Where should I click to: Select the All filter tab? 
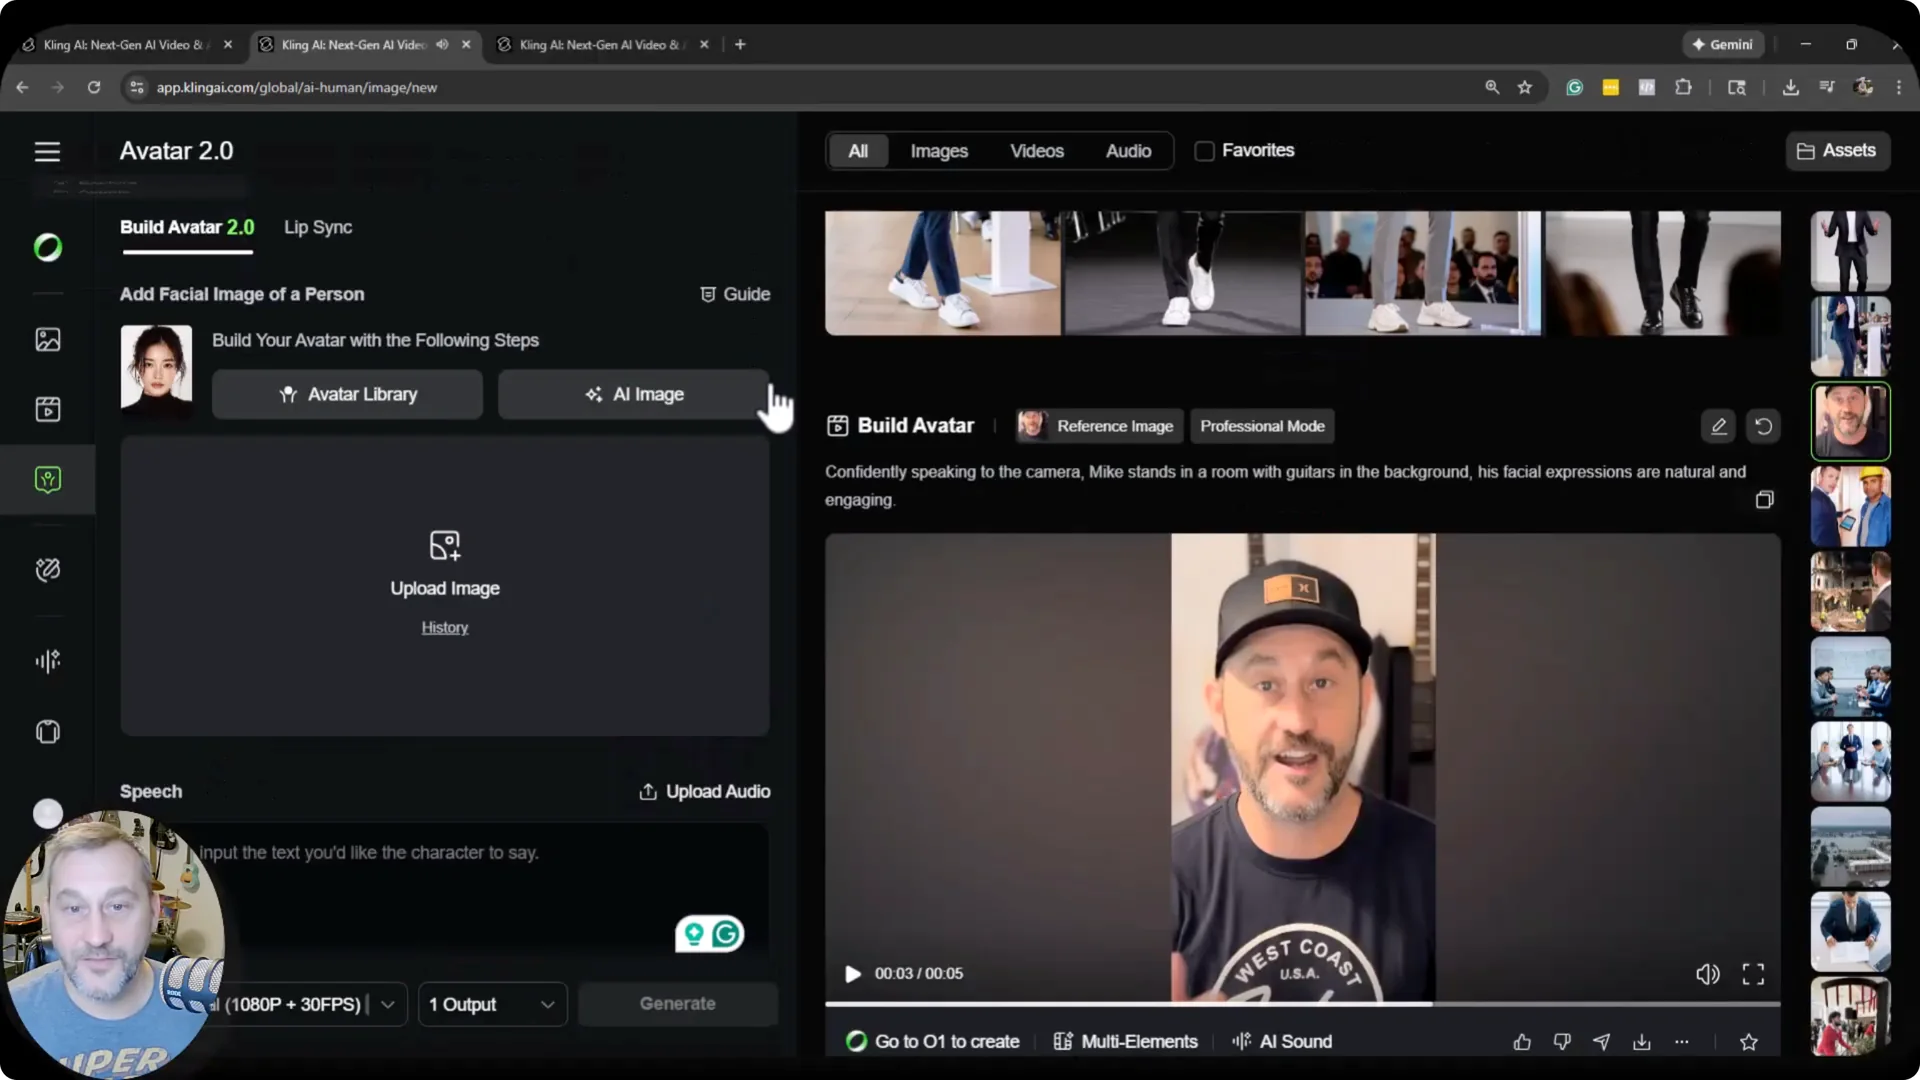click(858, 151)
